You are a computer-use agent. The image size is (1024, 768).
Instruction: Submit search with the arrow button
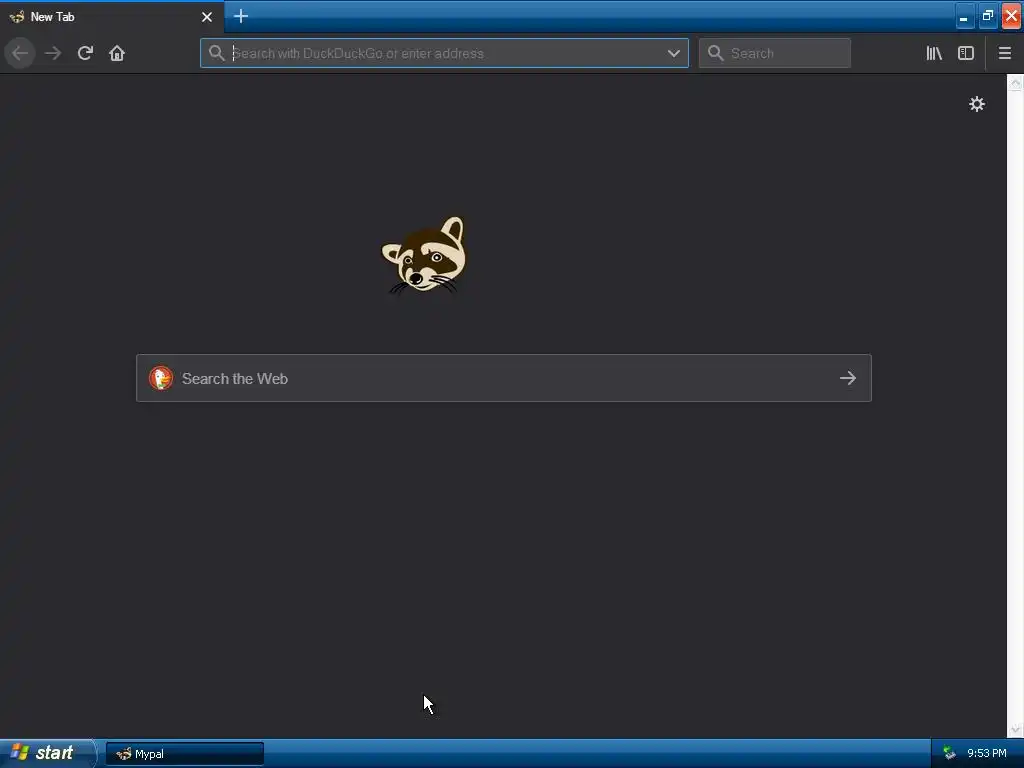(848, 378)
